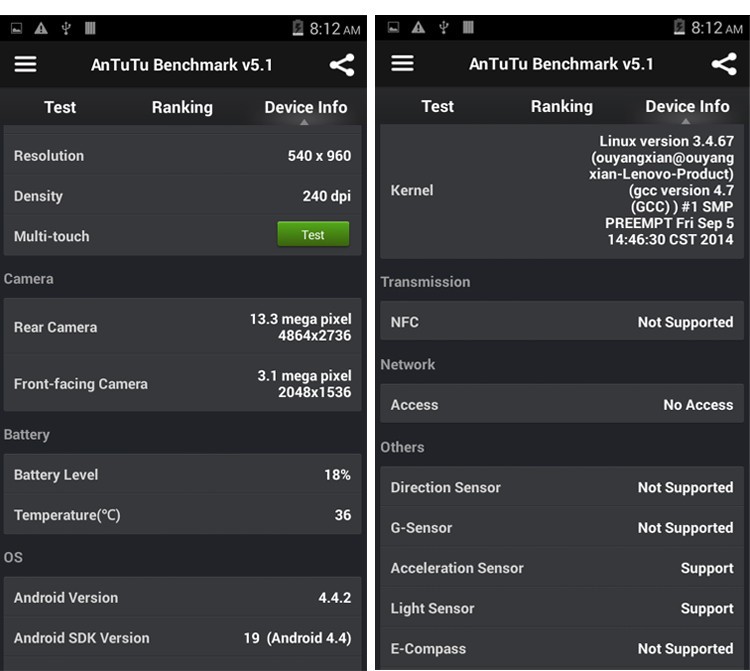
Task: Tap USB icon in left status bar
Action: [x=66, y=28]
